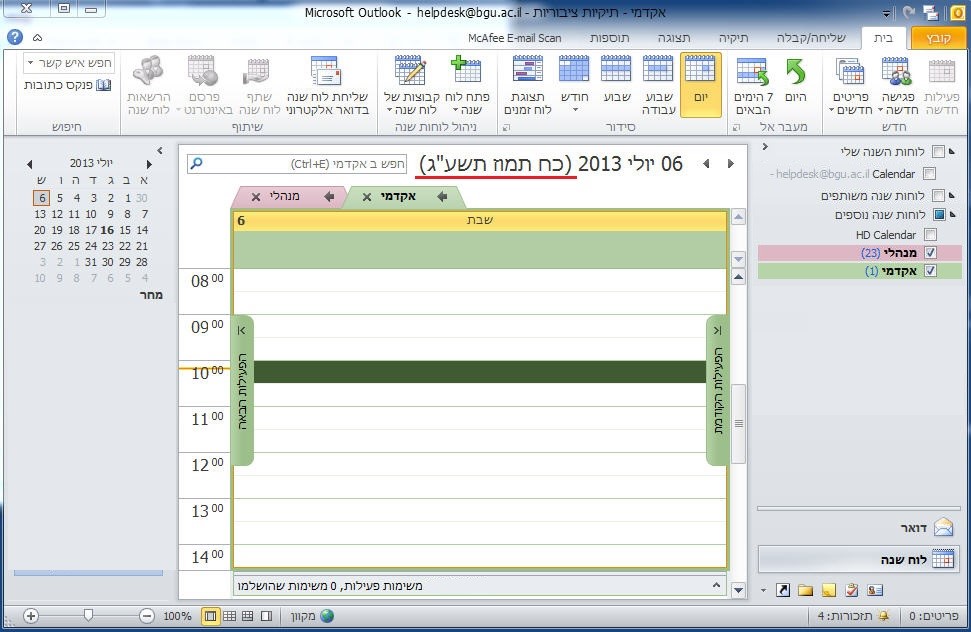
Task: Switch to Week view (שבוע)
Action: (617, 79)
